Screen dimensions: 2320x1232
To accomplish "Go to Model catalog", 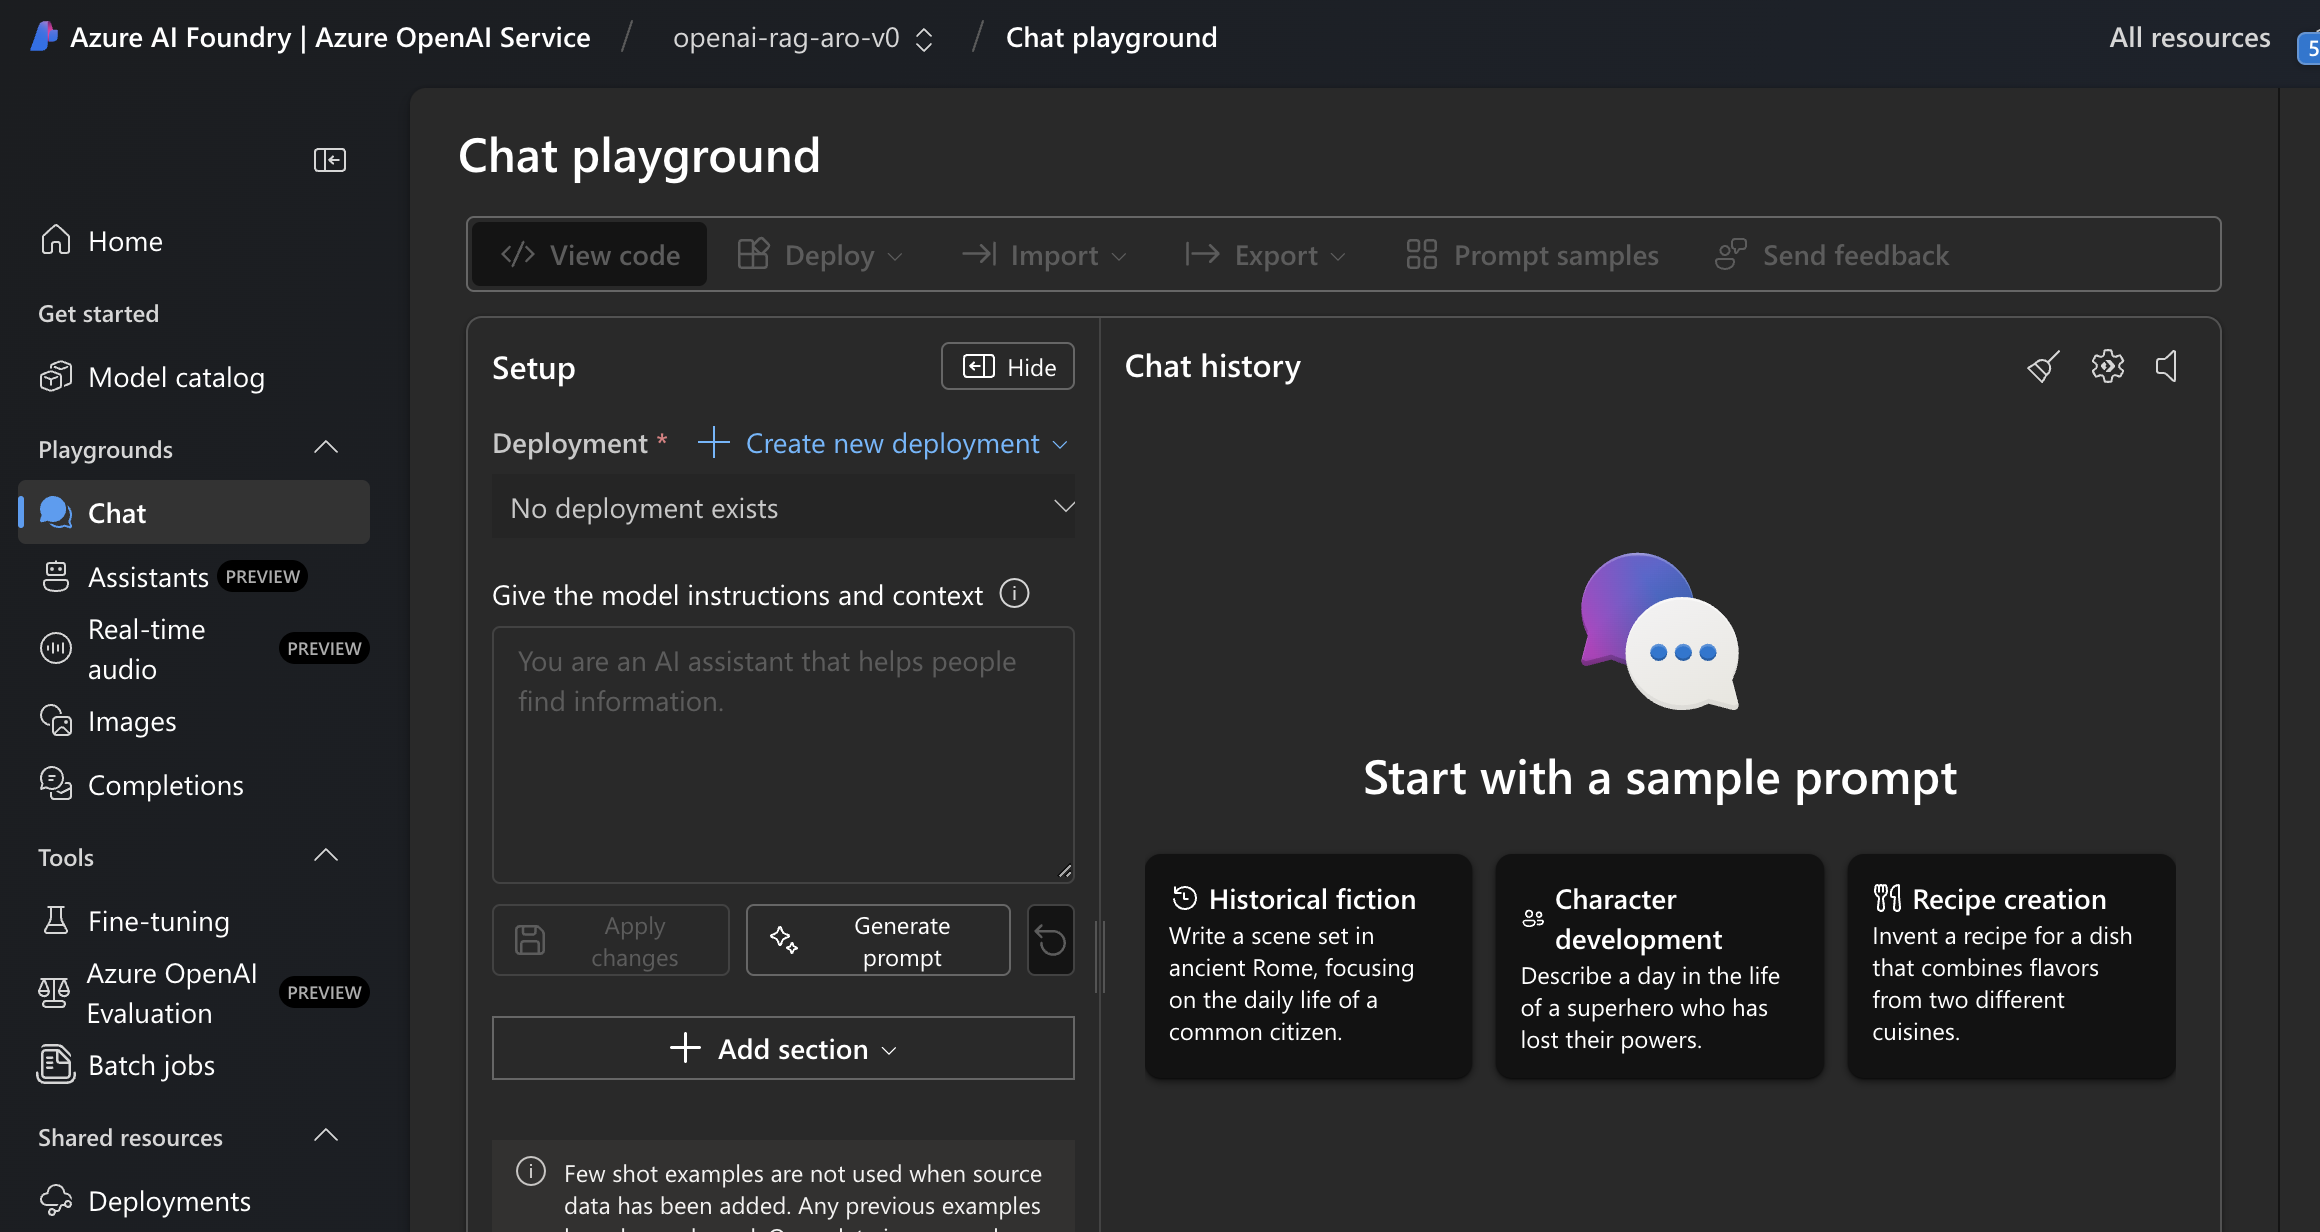I will tap(176, 377).
